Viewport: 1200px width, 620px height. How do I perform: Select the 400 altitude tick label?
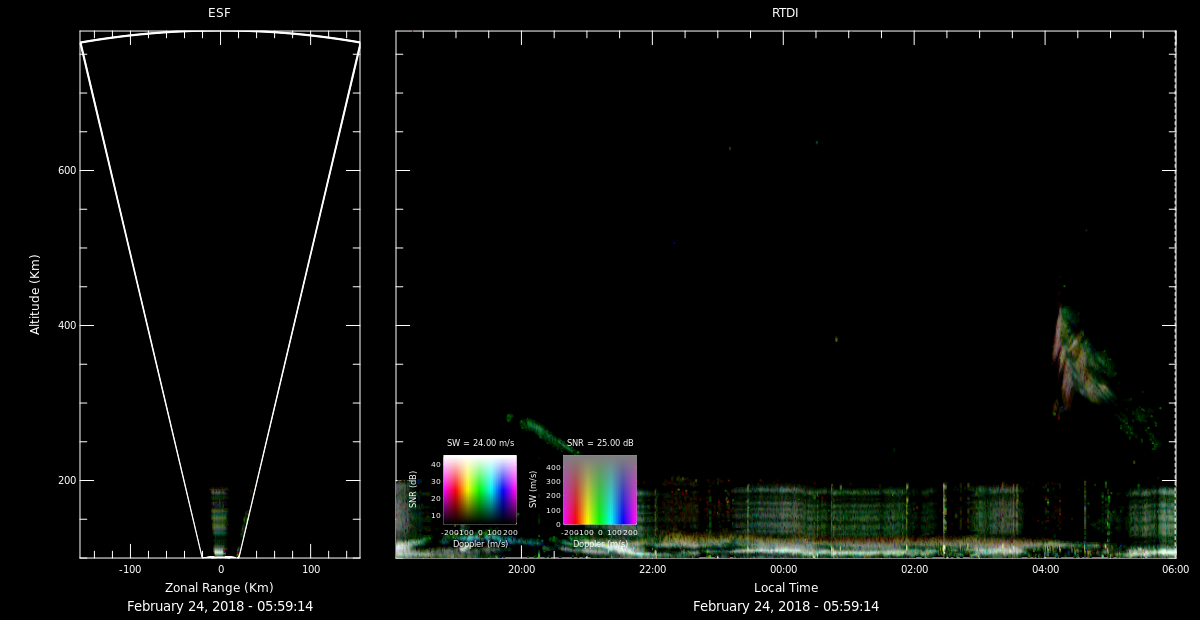click(67, 325)
